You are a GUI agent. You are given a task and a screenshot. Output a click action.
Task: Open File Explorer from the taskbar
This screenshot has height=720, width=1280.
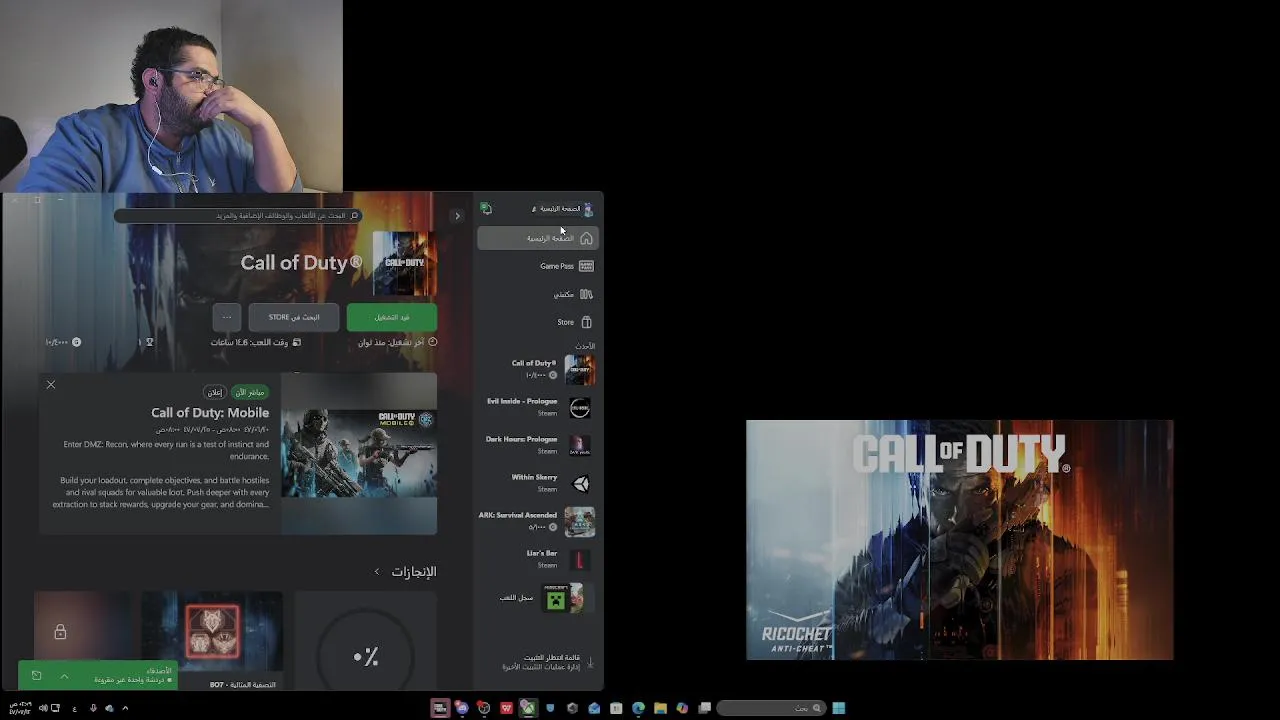point(660,708)
